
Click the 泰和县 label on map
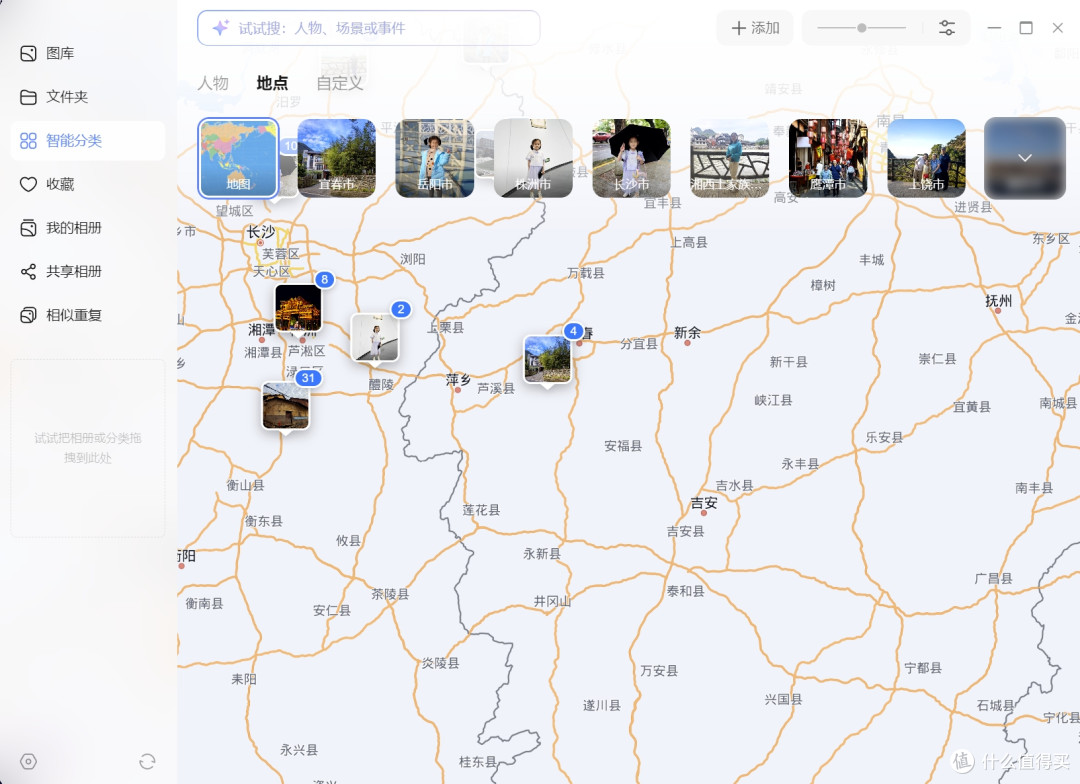tap(685, 591)
